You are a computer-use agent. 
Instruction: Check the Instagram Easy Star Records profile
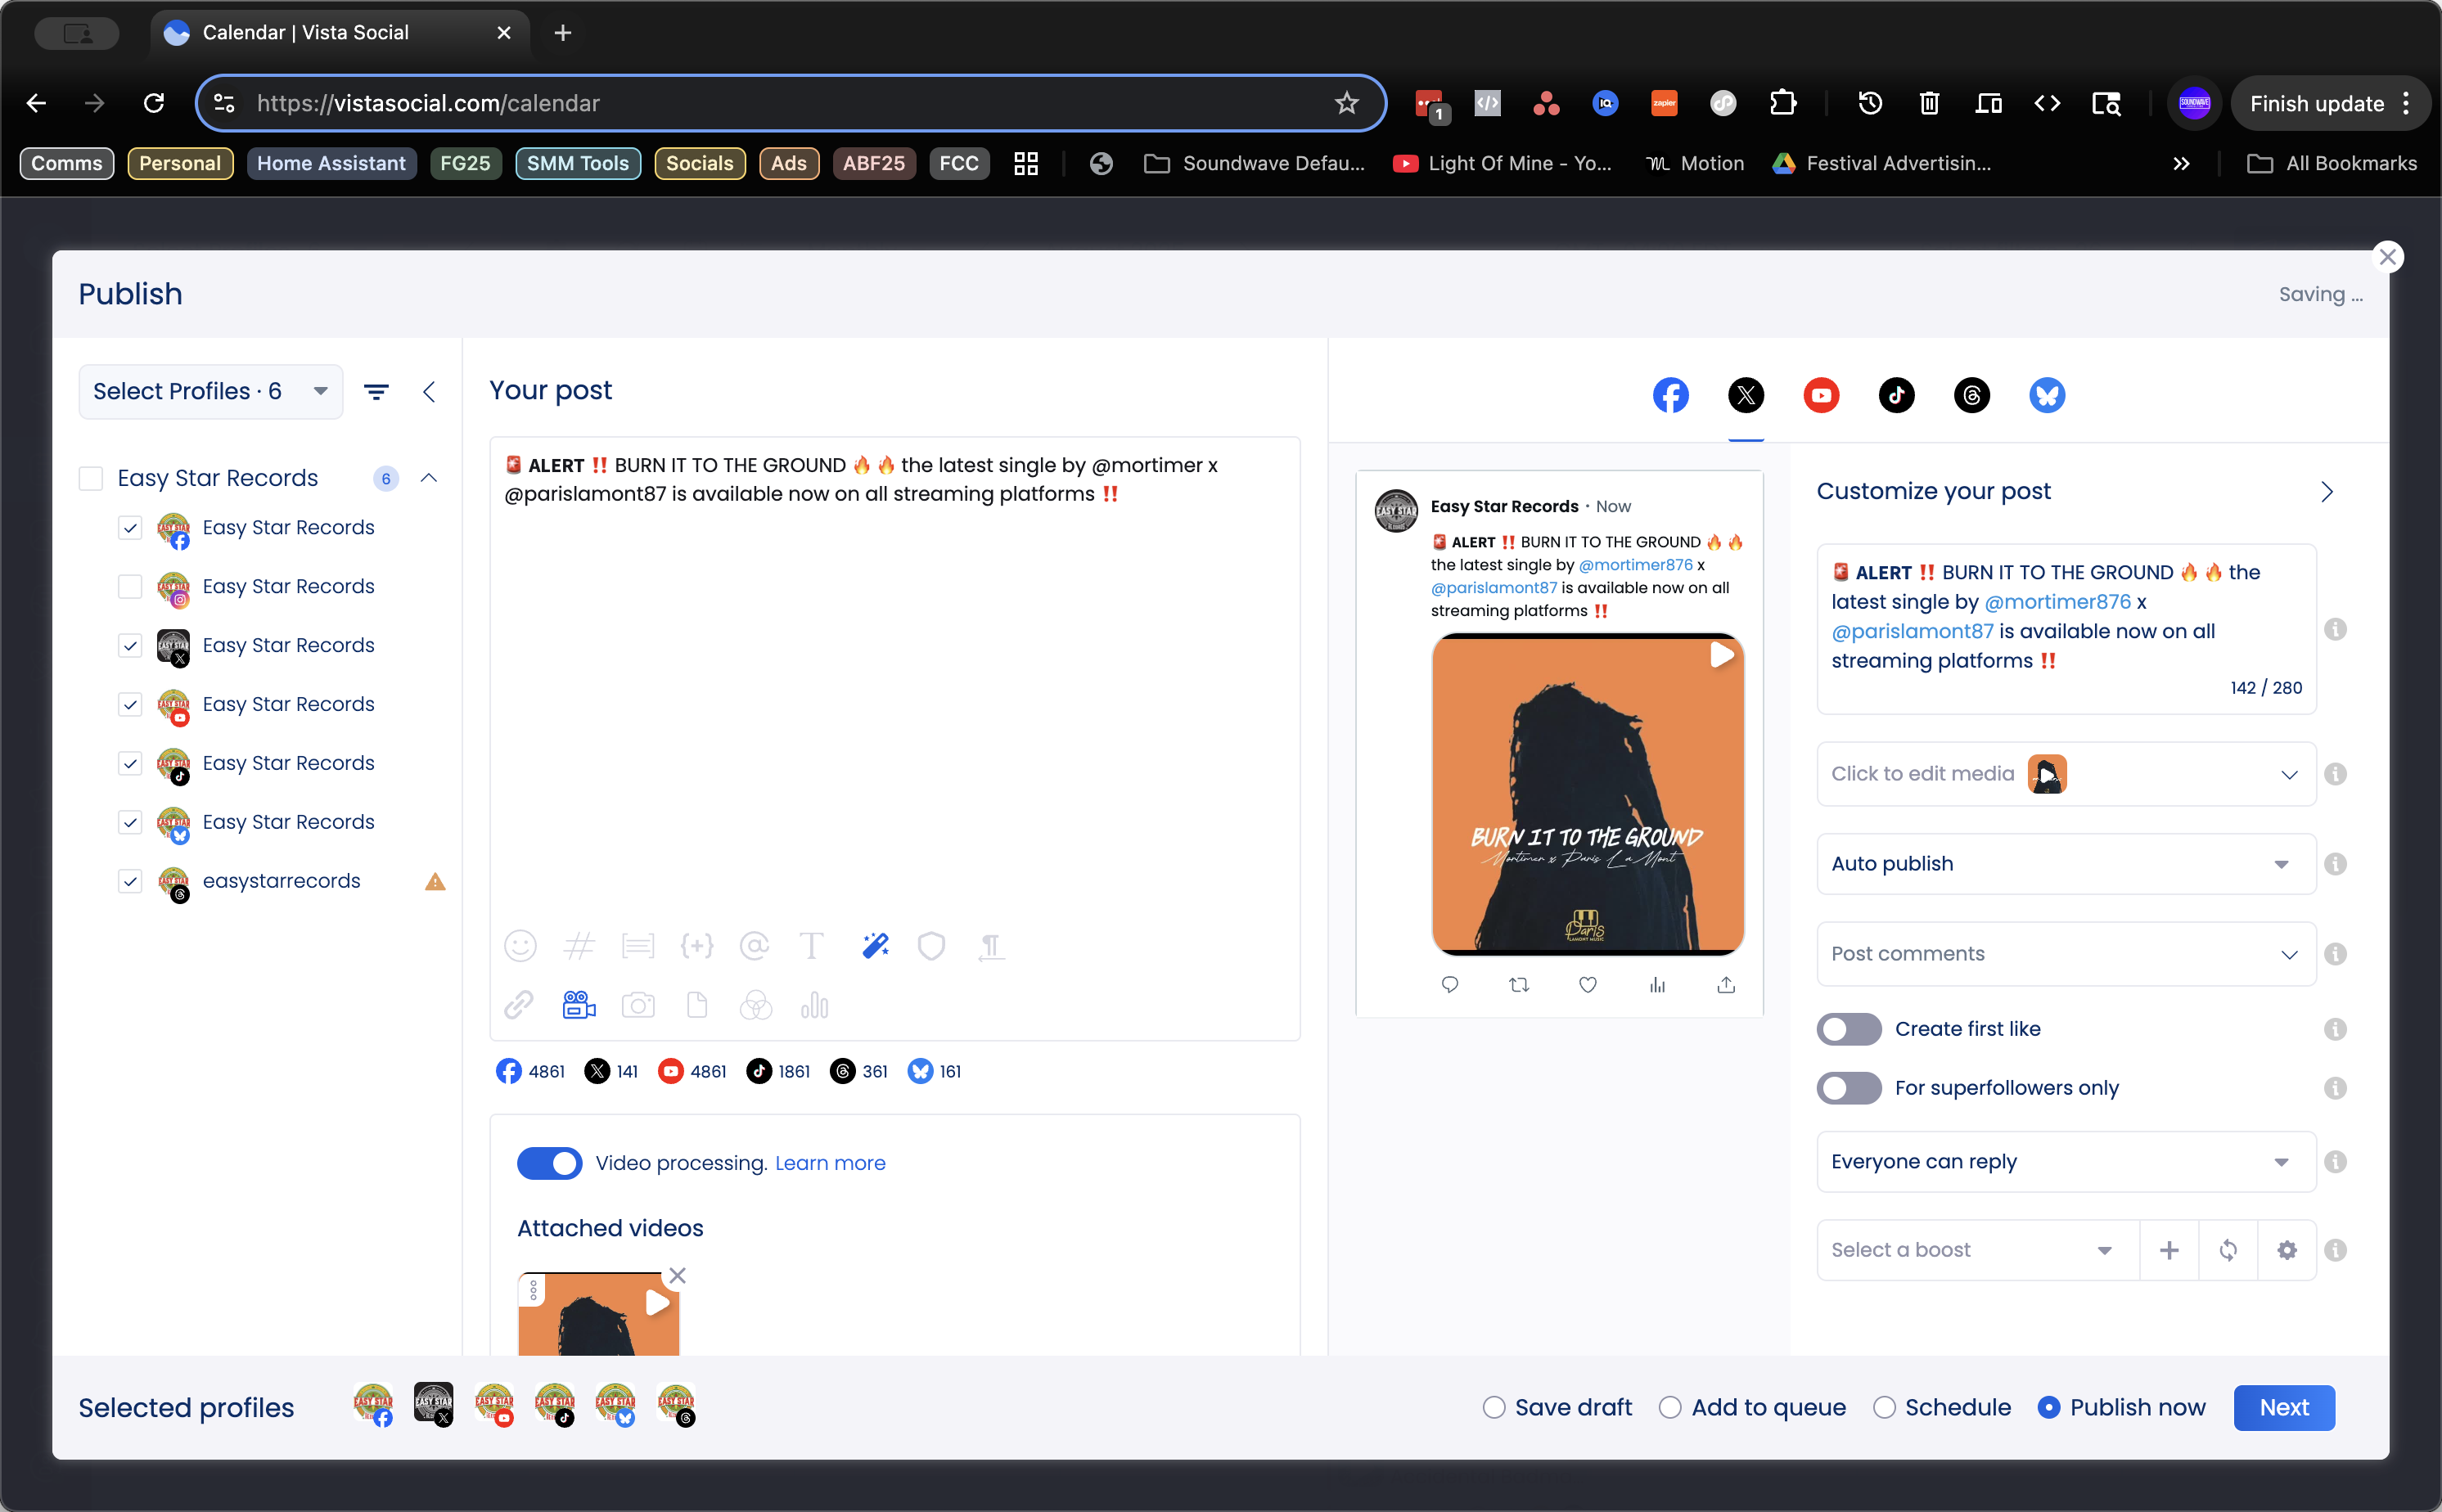point(130,586)
